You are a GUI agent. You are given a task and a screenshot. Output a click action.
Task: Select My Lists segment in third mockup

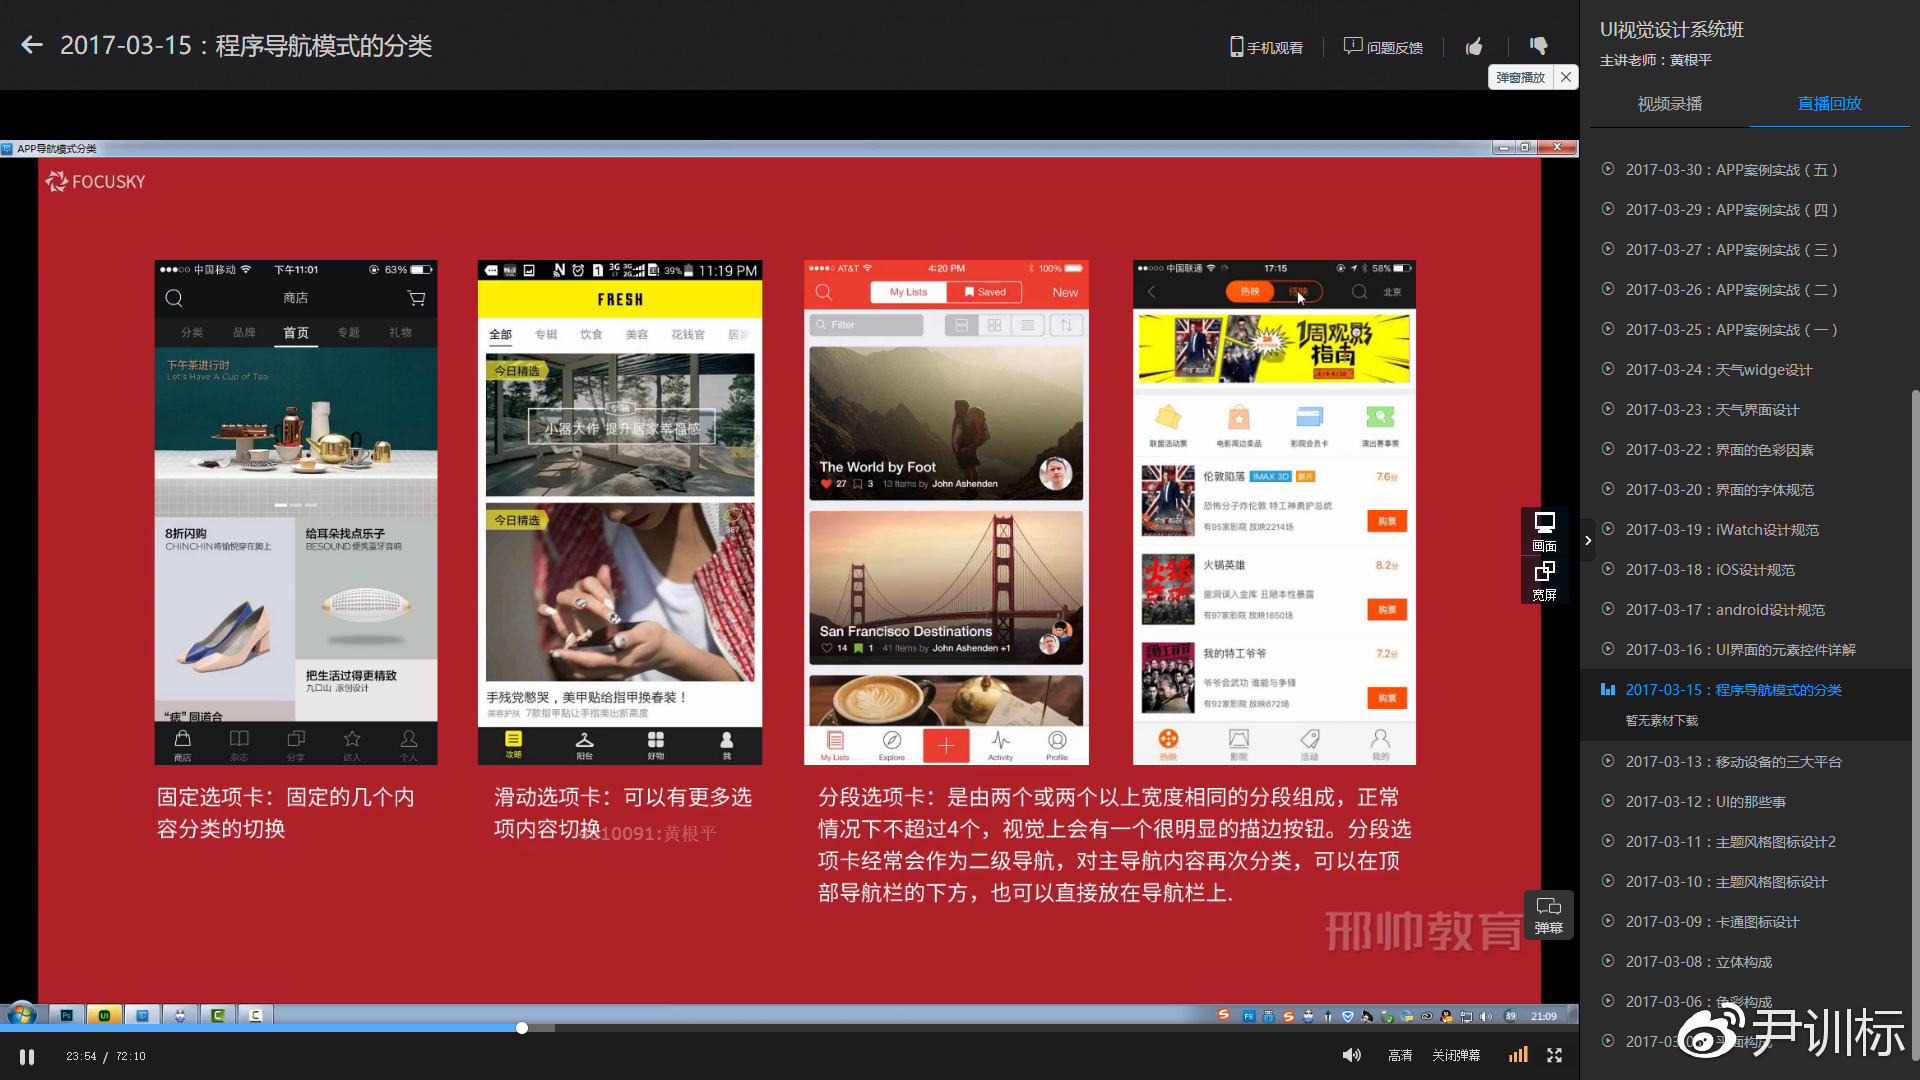pyautogui.click(x=908, y=292)
